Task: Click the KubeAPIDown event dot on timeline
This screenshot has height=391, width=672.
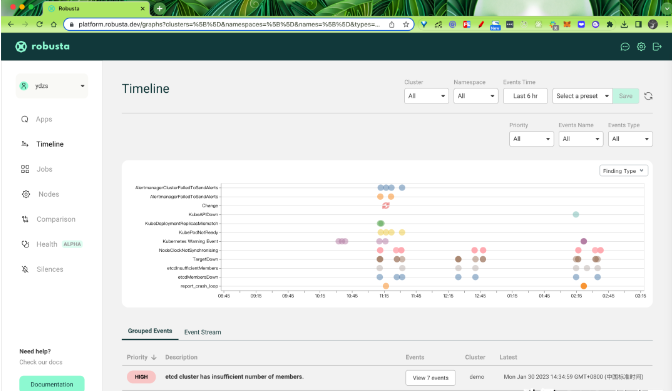Action: pos(576,214)
